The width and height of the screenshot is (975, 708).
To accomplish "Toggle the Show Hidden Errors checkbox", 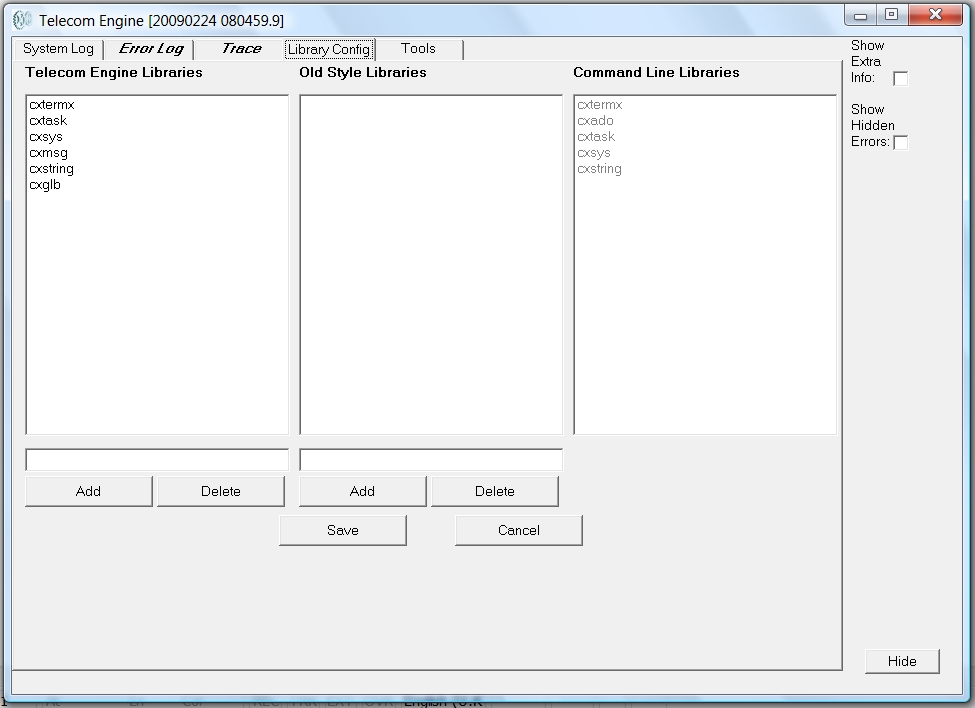I will (x=900, y=143).
